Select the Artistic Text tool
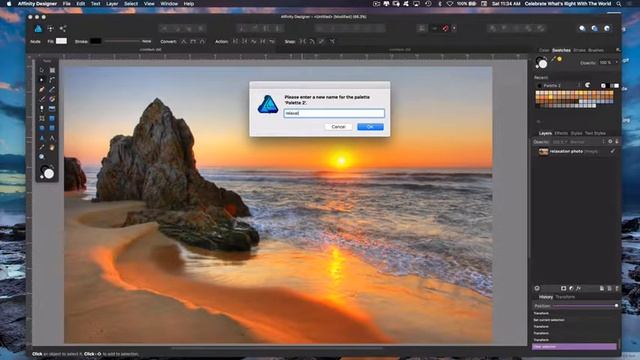This screenshot has width=640, height=360. pos(52,138)
